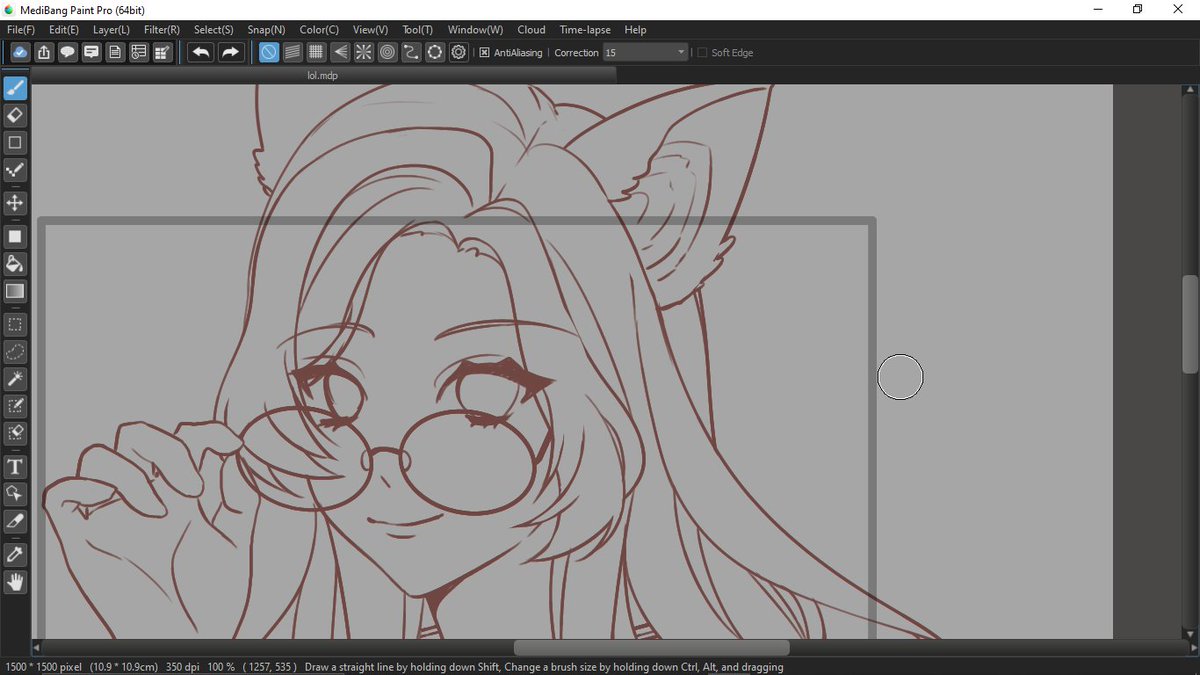Viewport: 1200px width, 675px height.
Task: Open the Edit menu
Action: click(64, 30)
